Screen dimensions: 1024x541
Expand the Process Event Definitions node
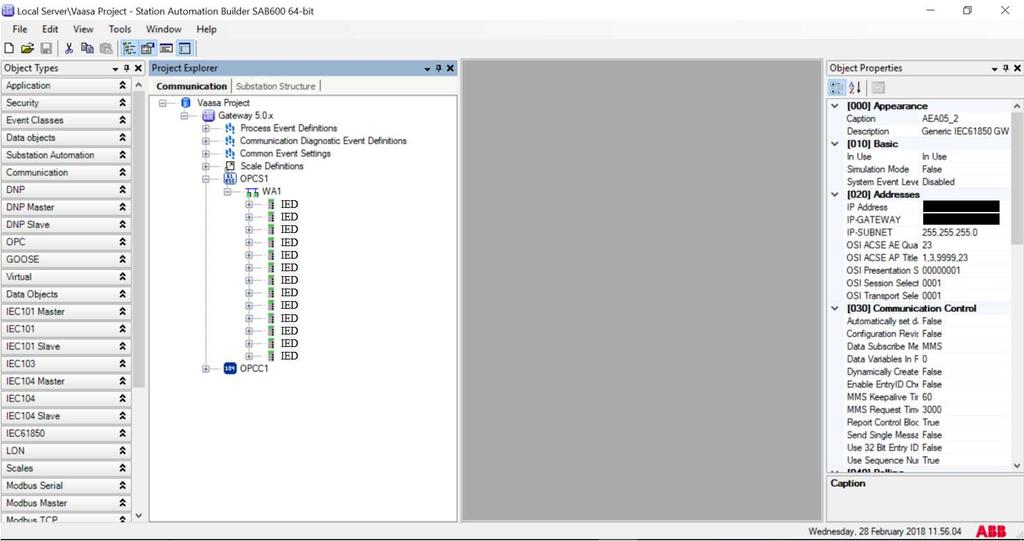click(x=206, y=128)
